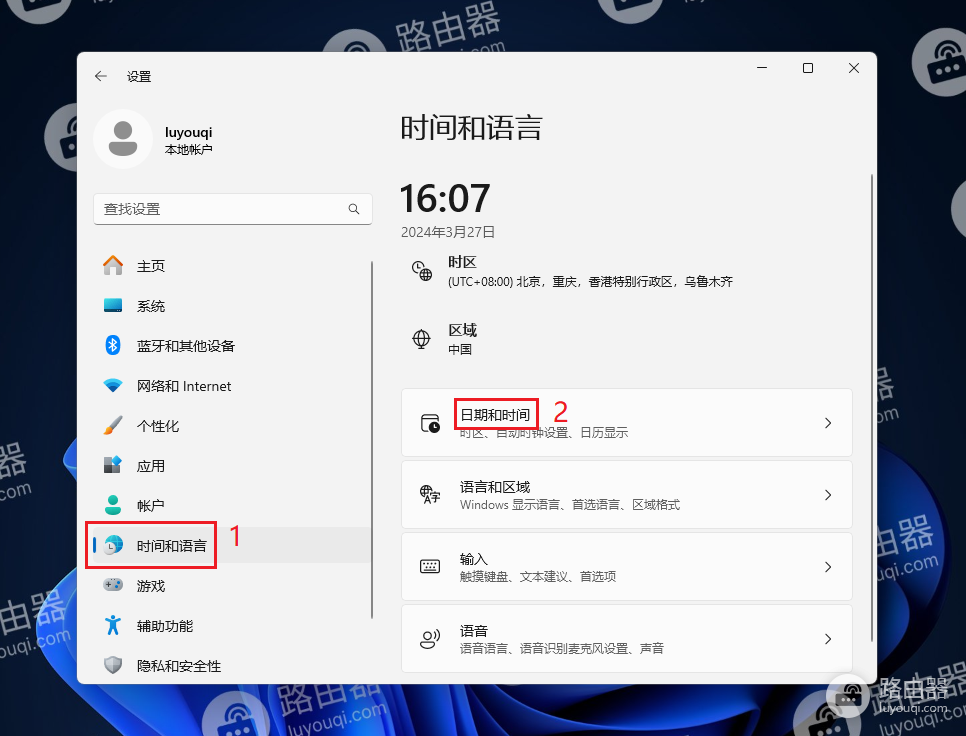Click the 时区 clock-globe icon

point(421,271)
